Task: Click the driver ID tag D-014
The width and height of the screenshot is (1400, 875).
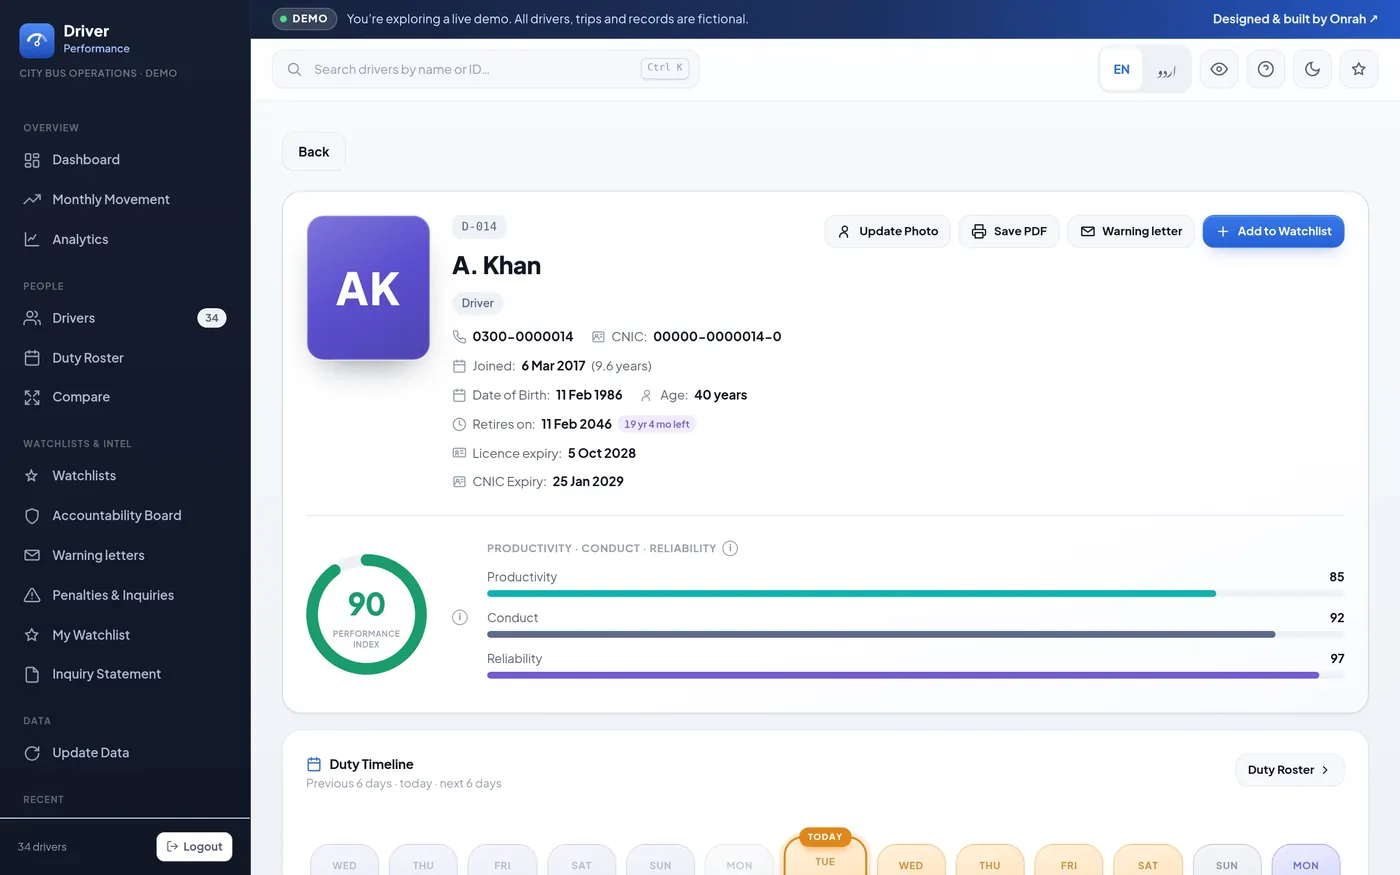Action: pyautogui.click(x=479, y=227)
